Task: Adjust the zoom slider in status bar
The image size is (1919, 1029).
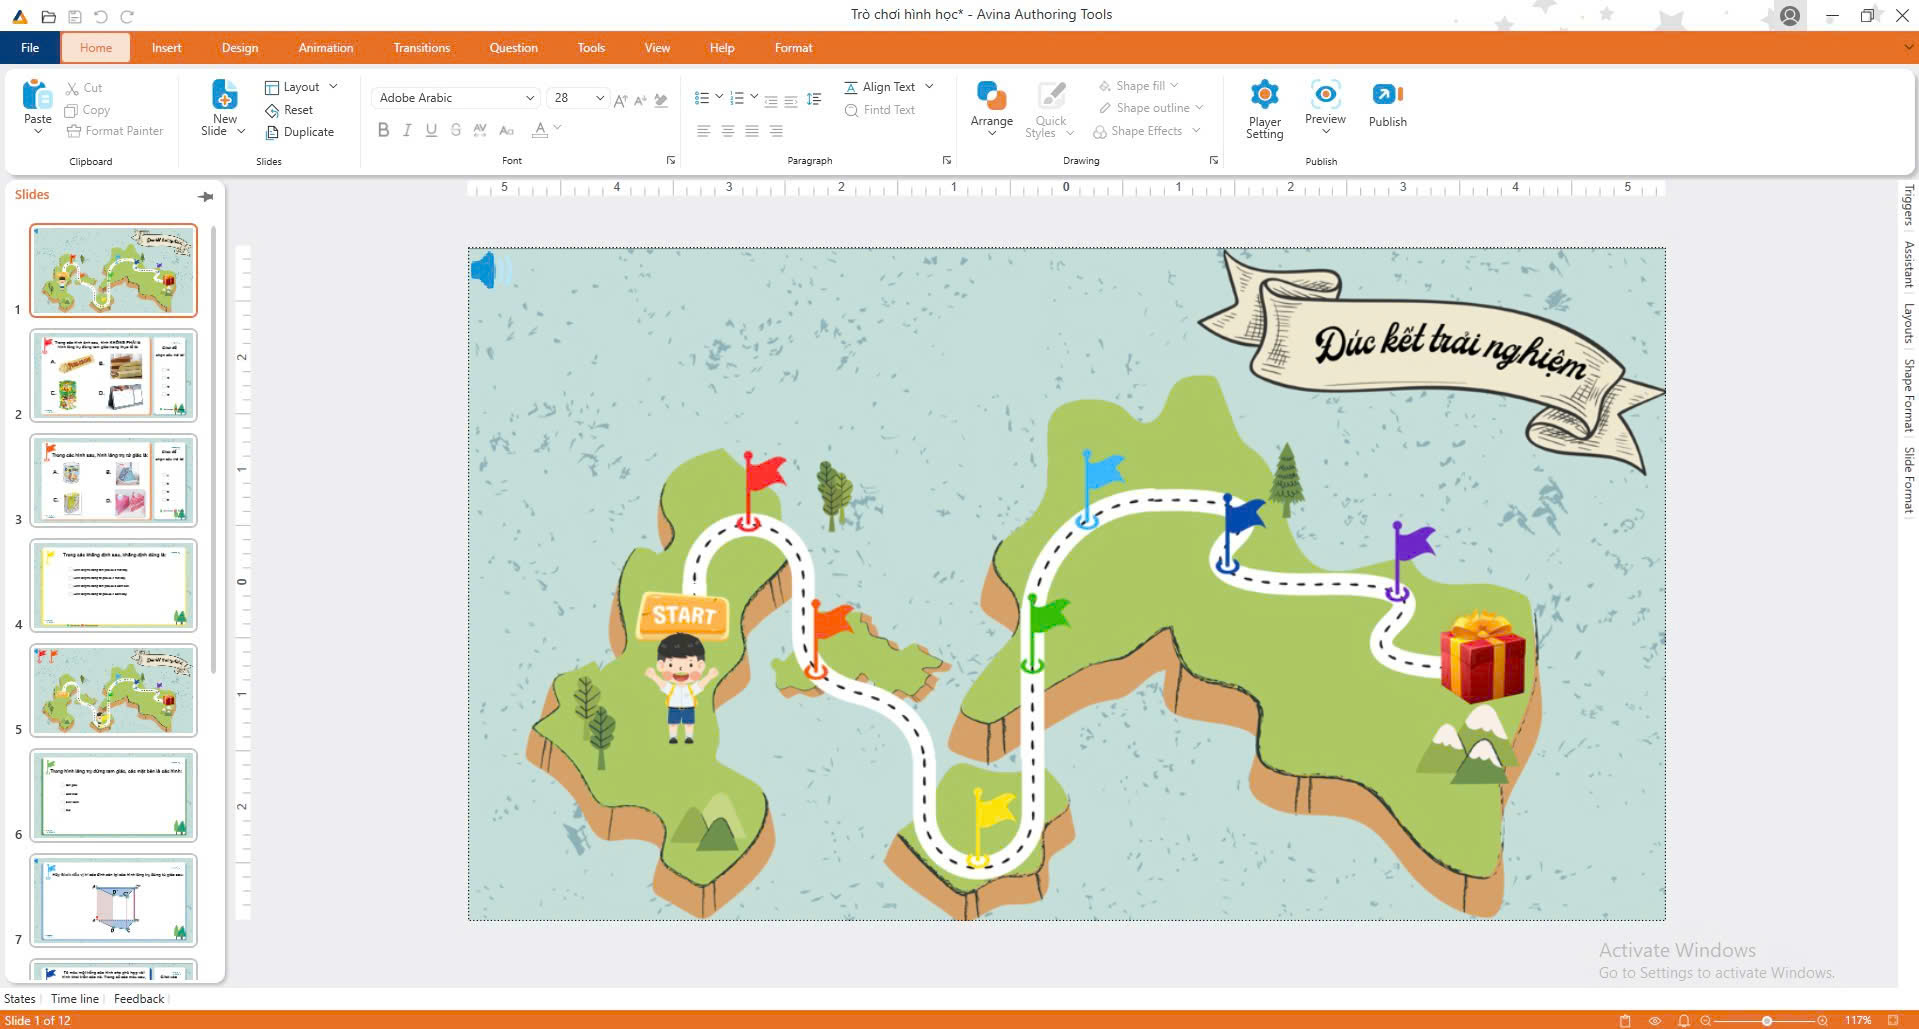Action: tap(1766, 1020)
